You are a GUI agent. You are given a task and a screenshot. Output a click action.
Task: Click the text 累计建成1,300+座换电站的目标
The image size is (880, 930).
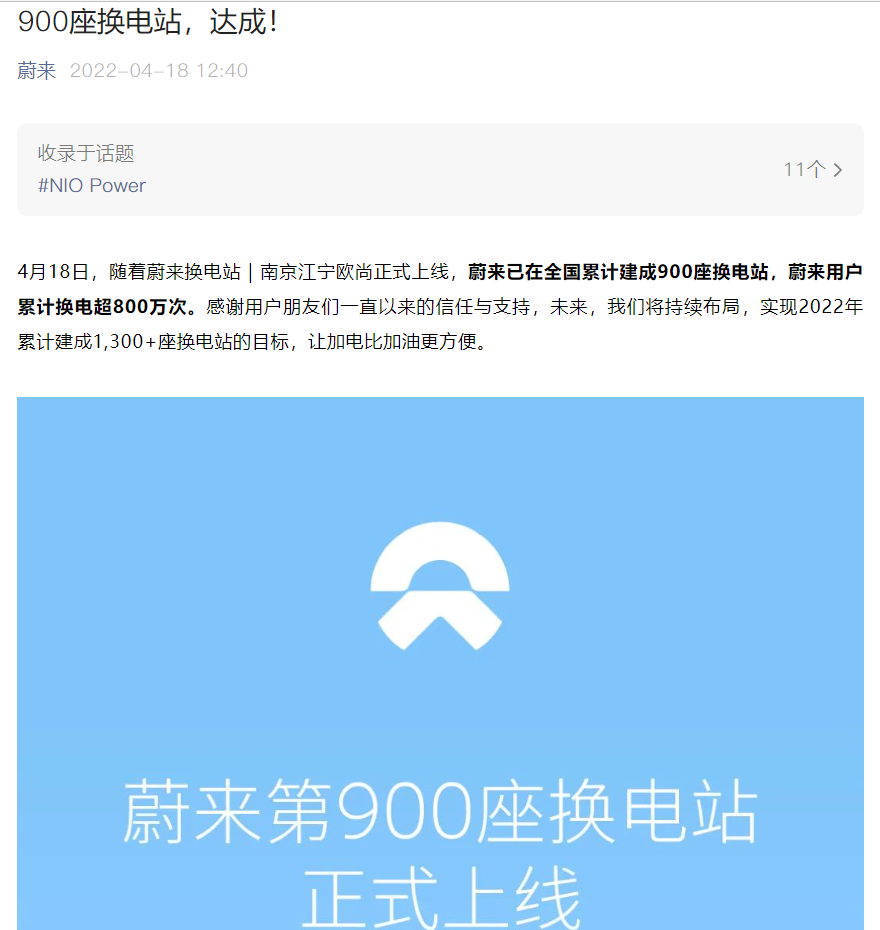click(153, 342)
